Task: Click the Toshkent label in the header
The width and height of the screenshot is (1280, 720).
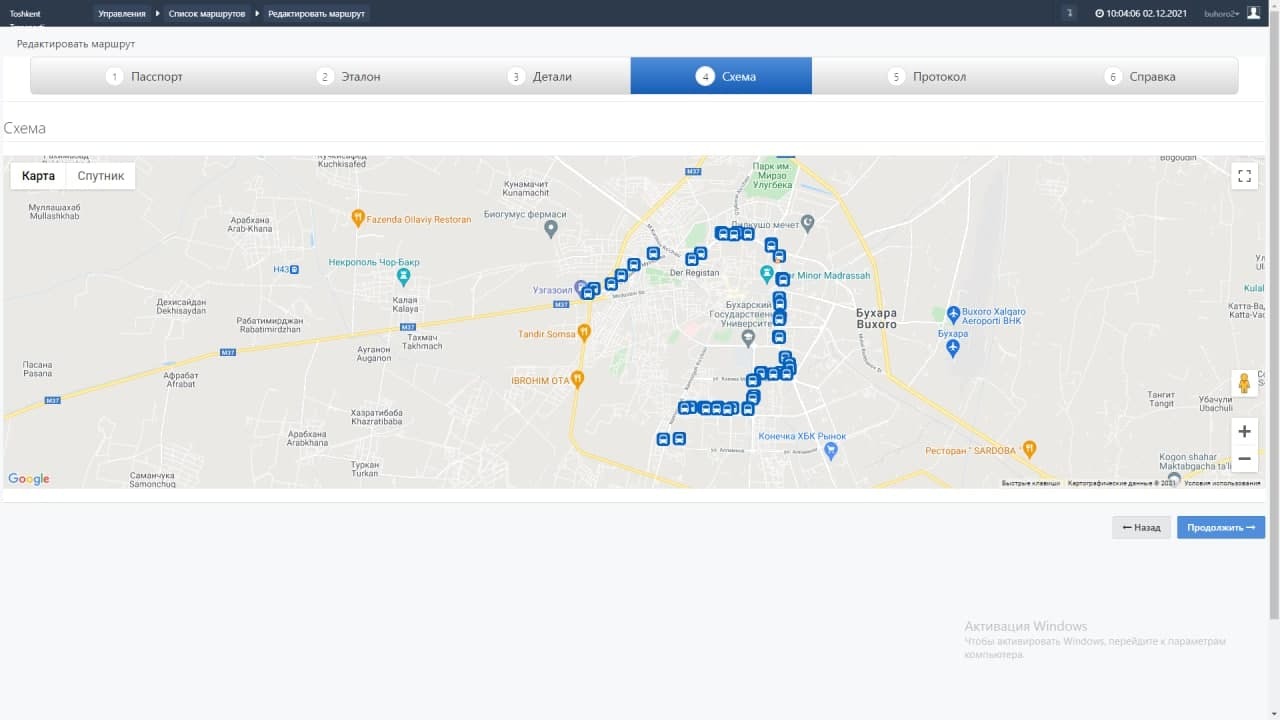Action: coord(24,14)
